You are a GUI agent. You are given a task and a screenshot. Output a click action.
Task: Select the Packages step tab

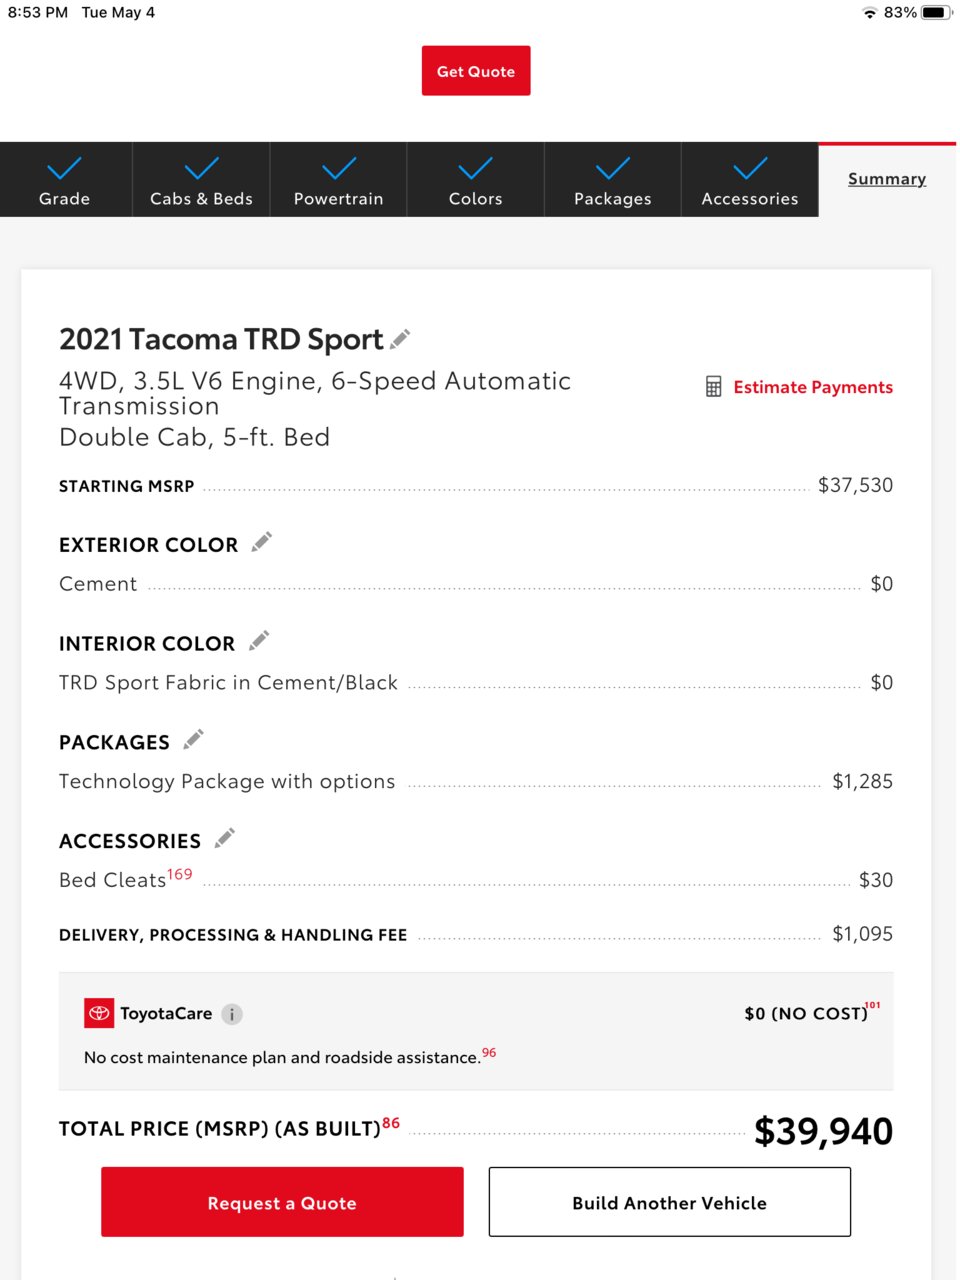(612, 180)
